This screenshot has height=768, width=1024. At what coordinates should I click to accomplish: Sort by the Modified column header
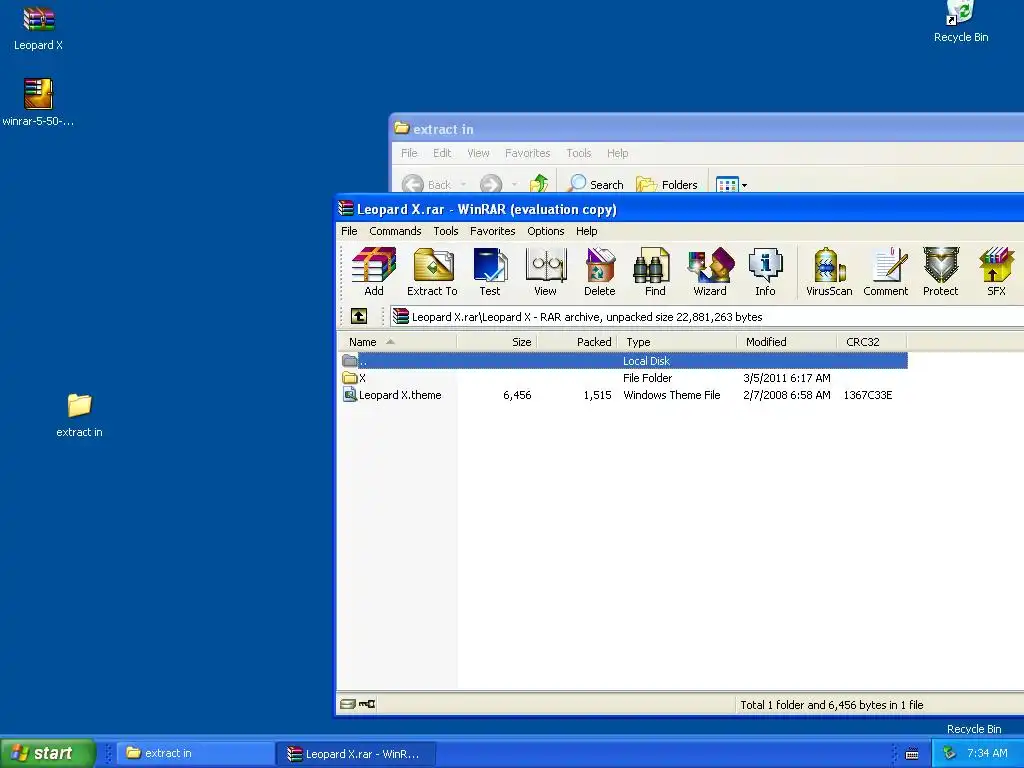point(786,342)
